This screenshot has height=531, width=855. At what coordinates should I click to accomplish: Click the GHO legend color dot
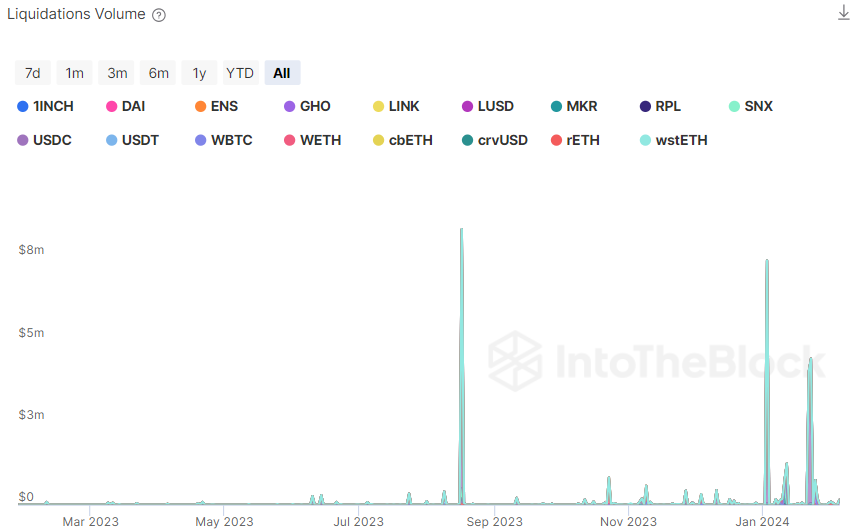click(x=290, y=106)
